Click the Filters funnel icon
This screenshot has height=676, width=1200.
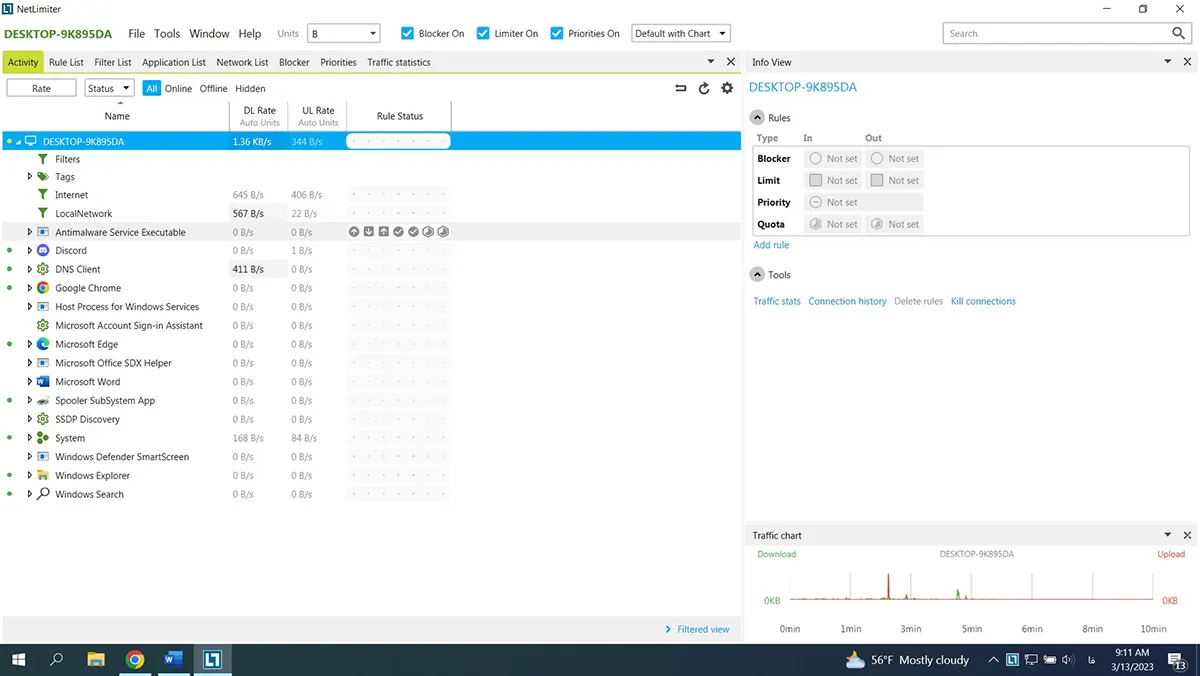pos(43,159)
